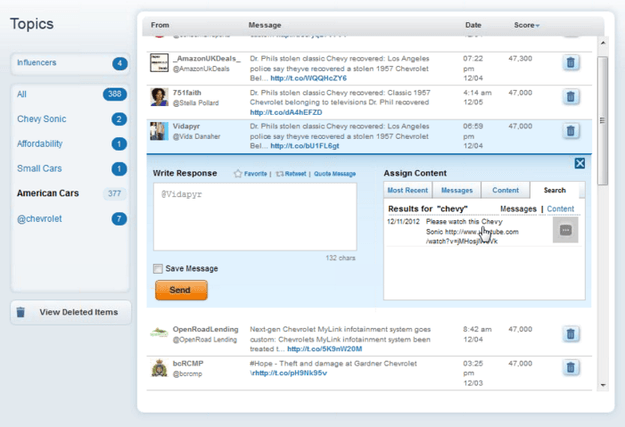
Task: Click Quote Message link
Action: 335,174
